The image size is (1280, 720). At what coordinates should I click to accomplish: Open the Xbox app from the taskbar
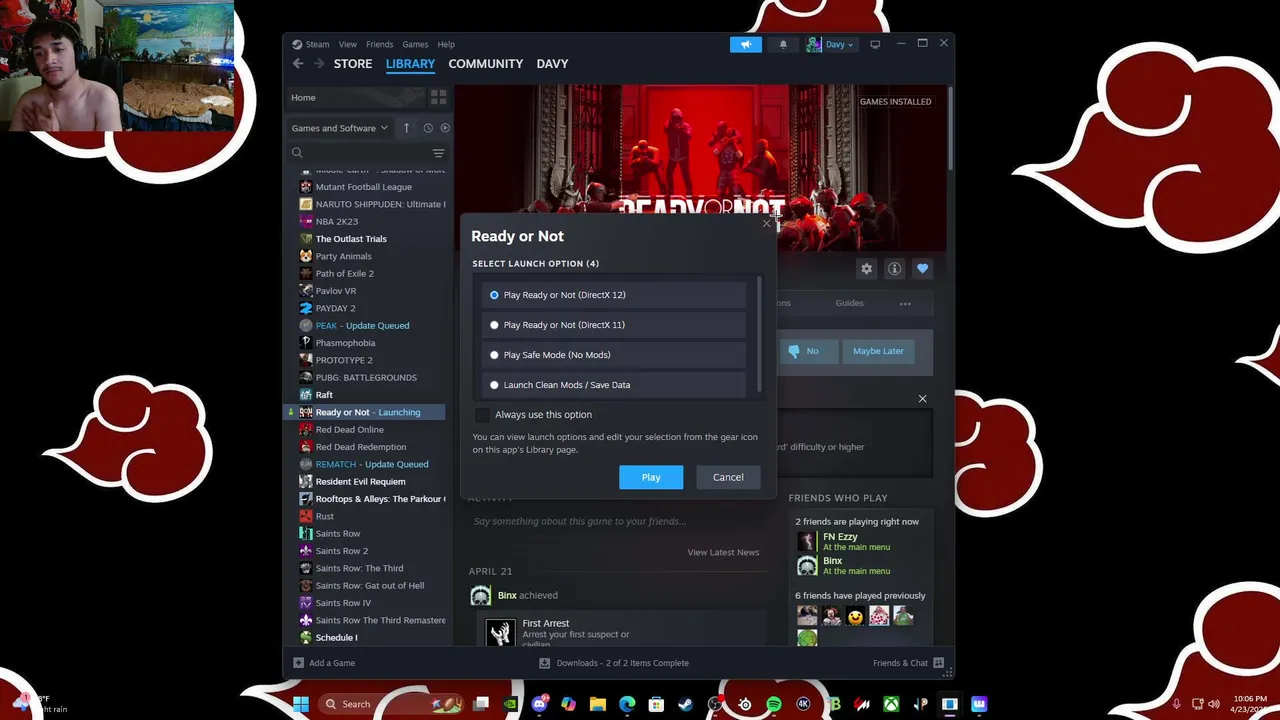[891, 704]
